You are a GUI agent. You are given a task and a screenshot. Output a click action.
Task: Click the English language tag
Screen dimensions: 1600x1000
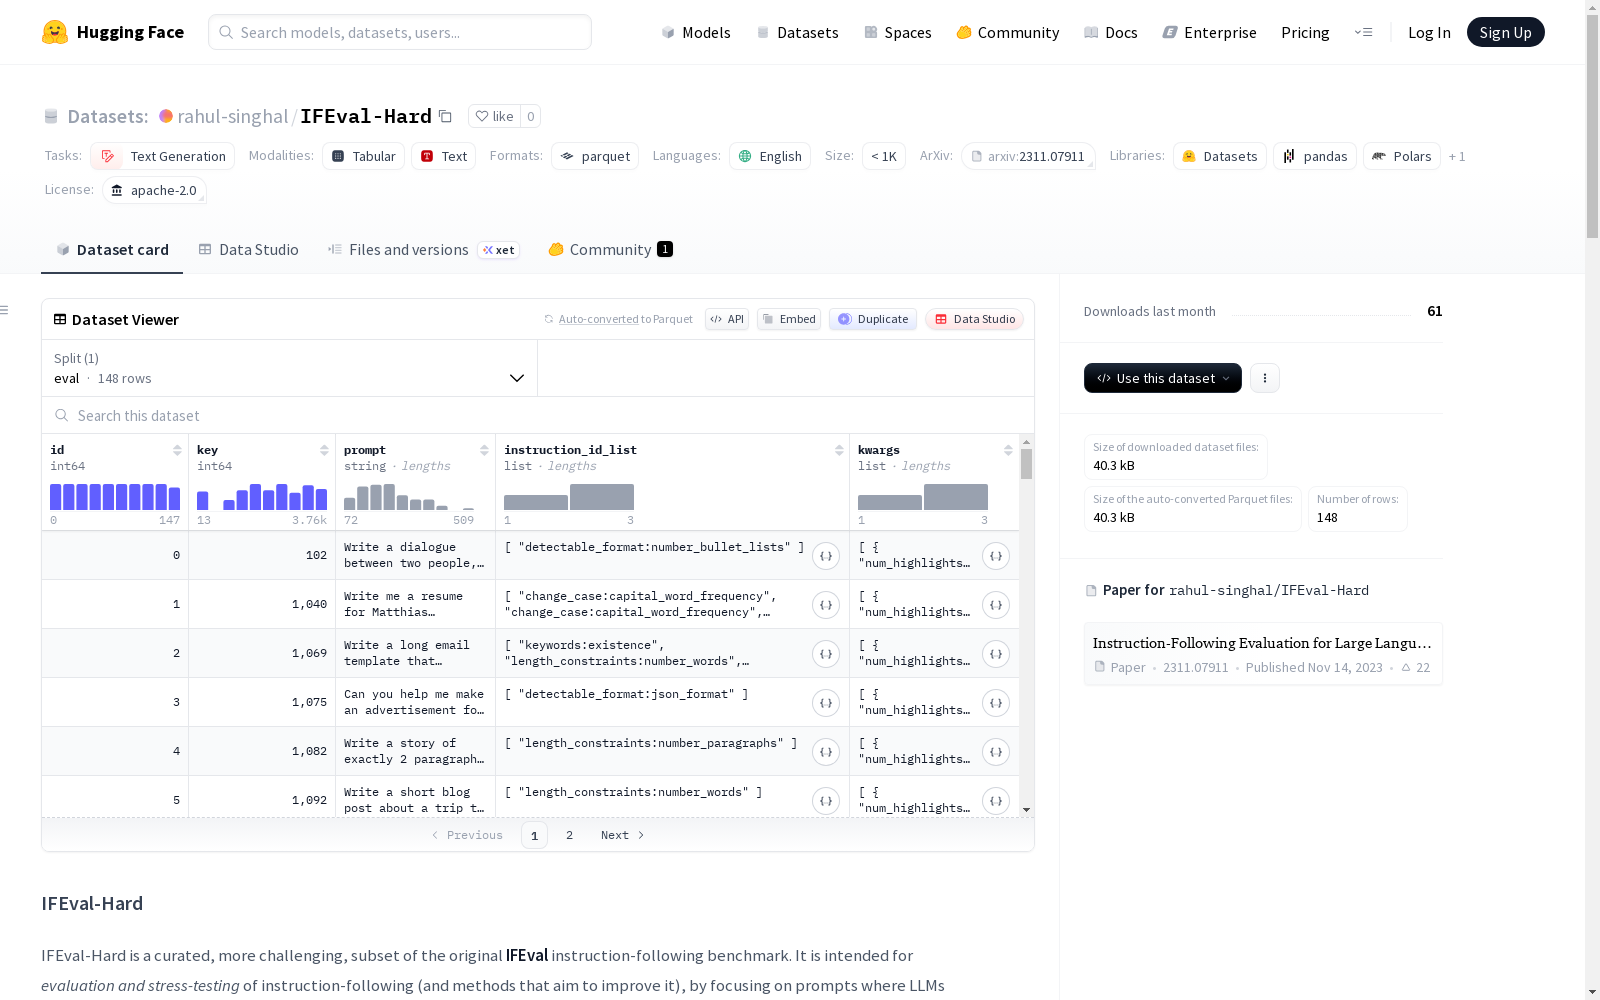(x=770, y=156)
